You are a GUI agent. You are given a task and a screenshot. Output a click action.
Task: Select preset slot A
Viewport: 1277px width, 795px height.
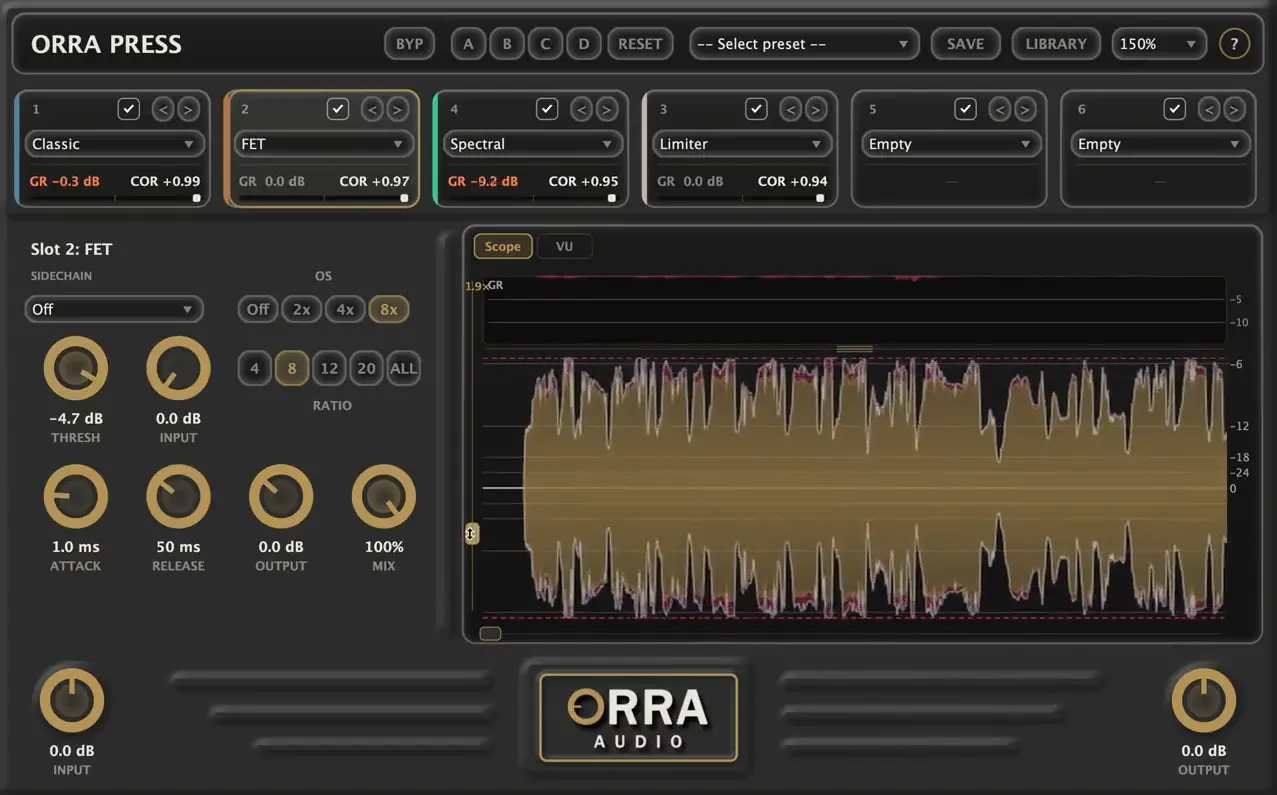pos(468,44)
